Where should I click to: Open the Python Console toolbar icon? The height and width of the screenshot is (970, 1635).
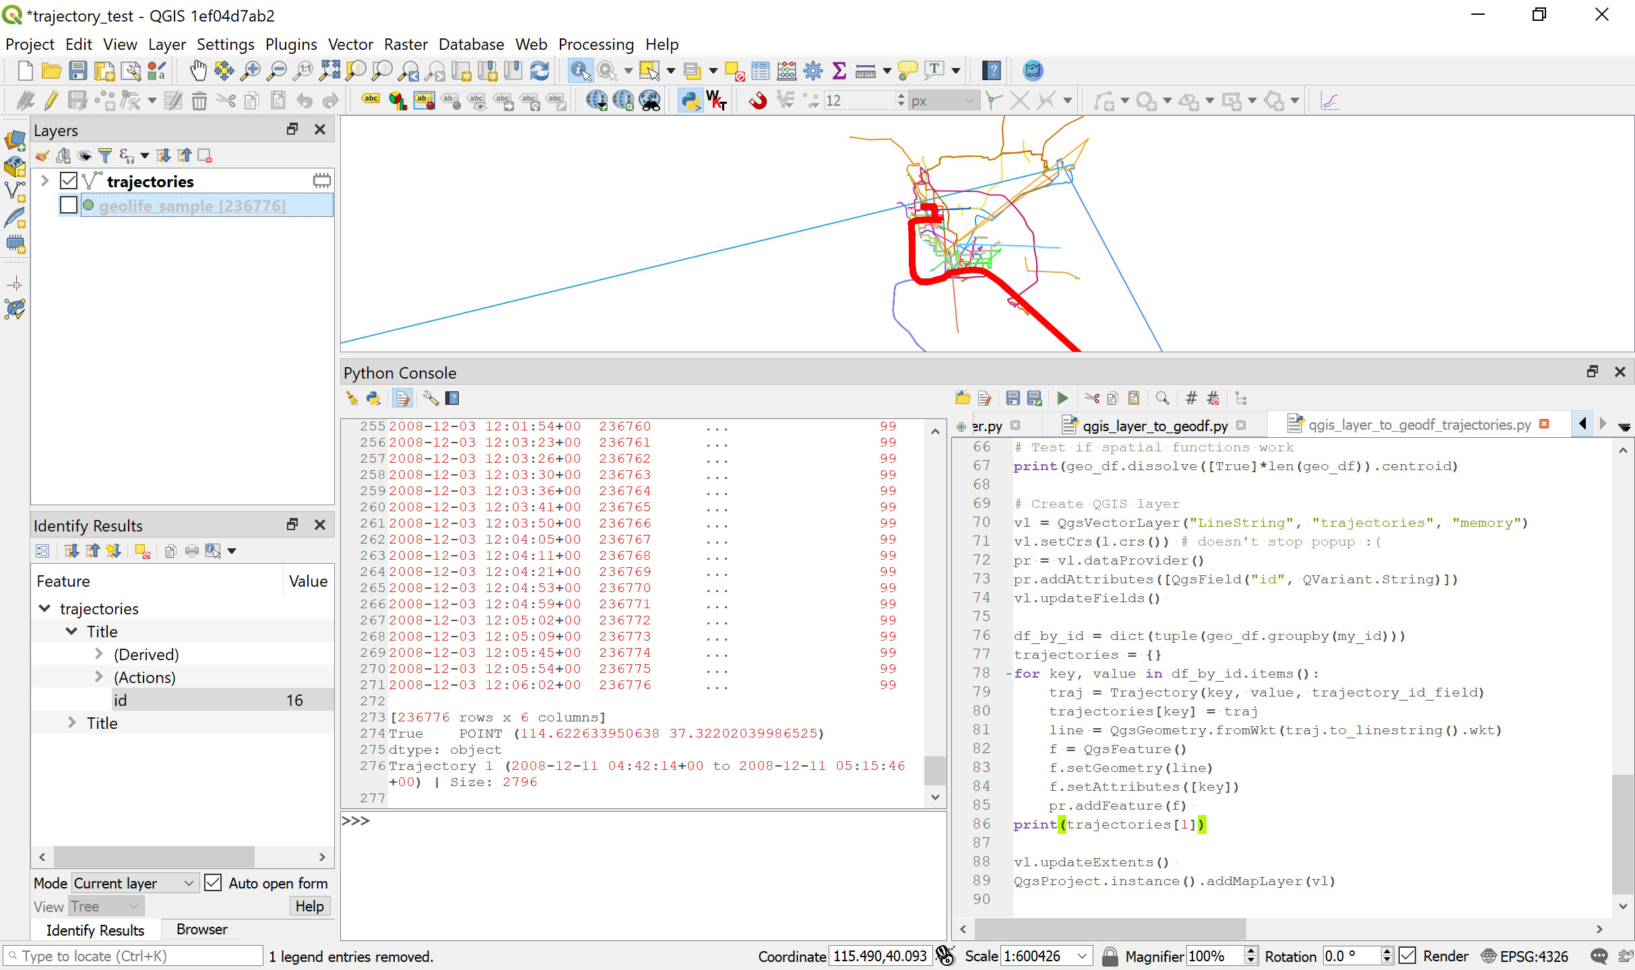tap(690, 100)
